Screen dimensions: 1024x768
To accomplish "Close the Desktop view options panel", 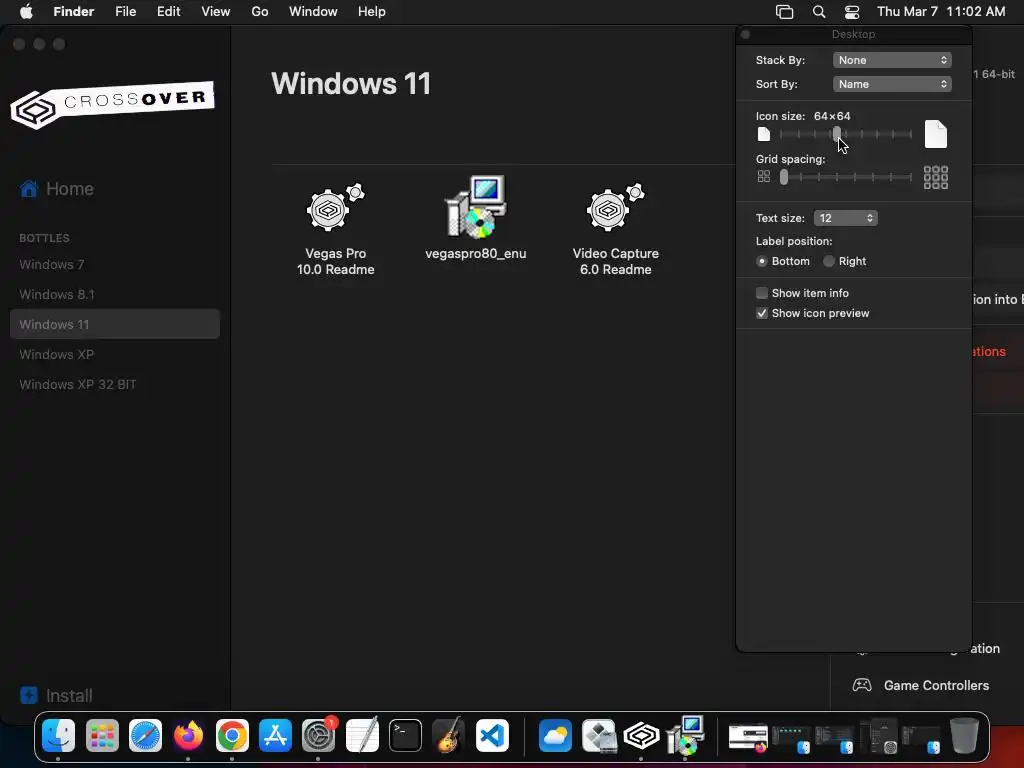I will pyautogui.click(x=746, y=34).
